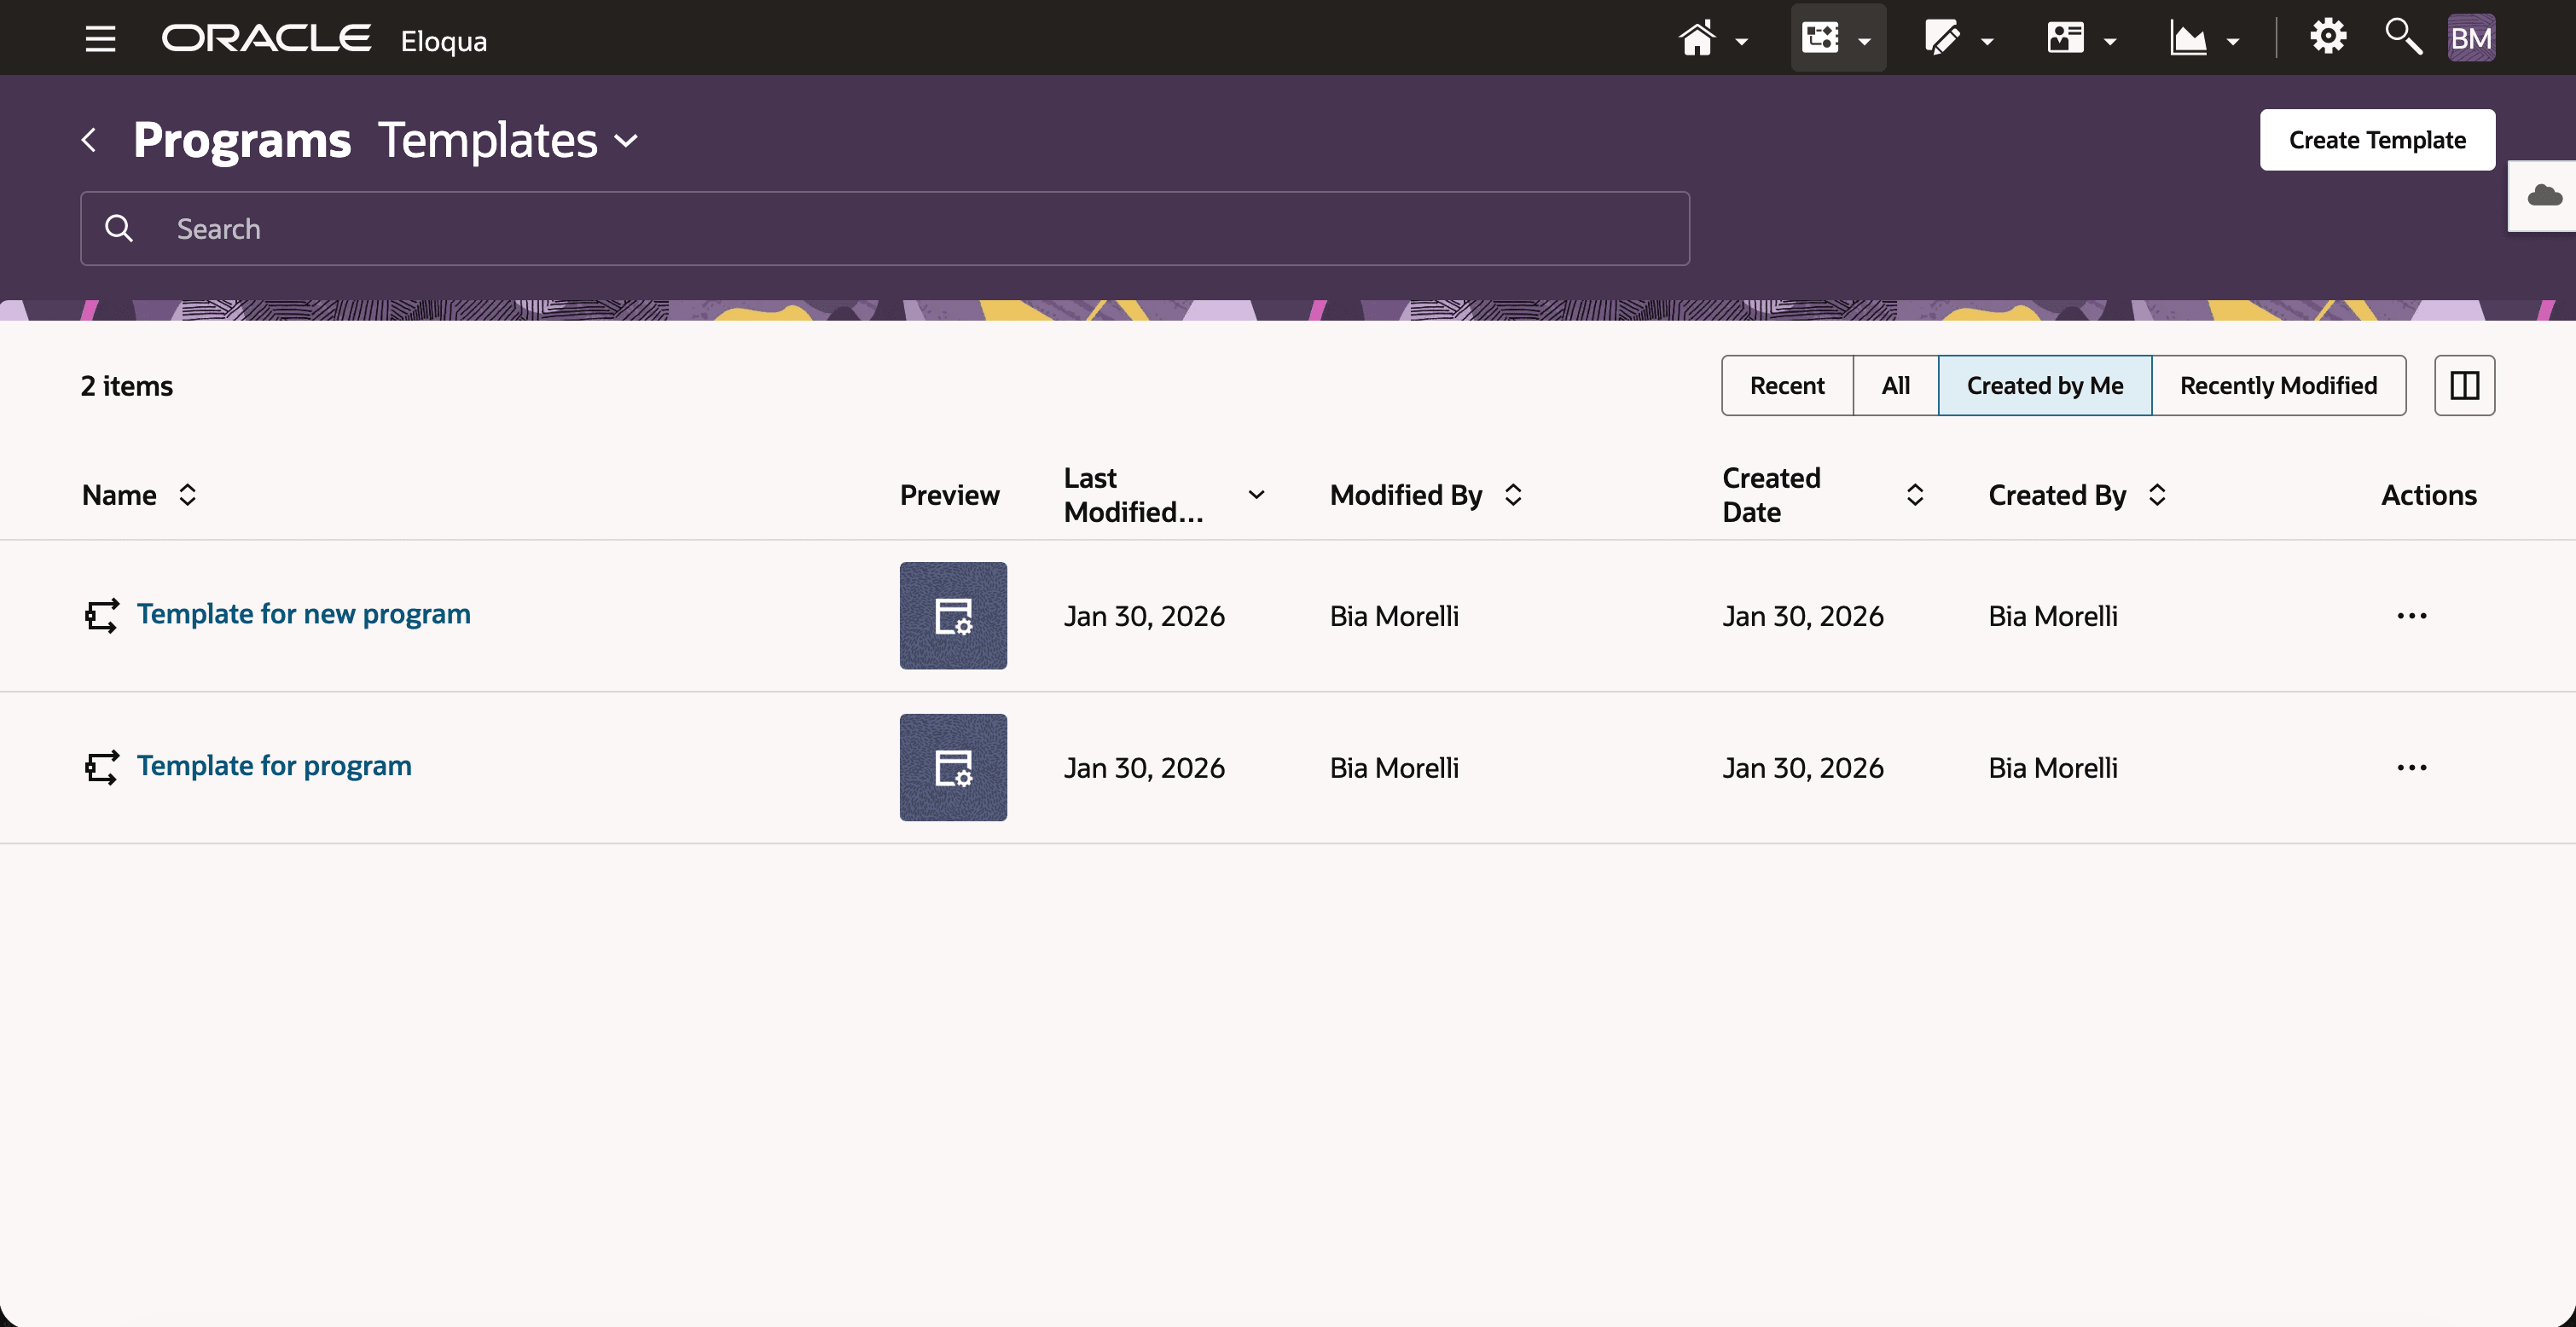2576x1327 pixels.
Task: Open the Orchestration menu icon
Action: pos(1821,39)
